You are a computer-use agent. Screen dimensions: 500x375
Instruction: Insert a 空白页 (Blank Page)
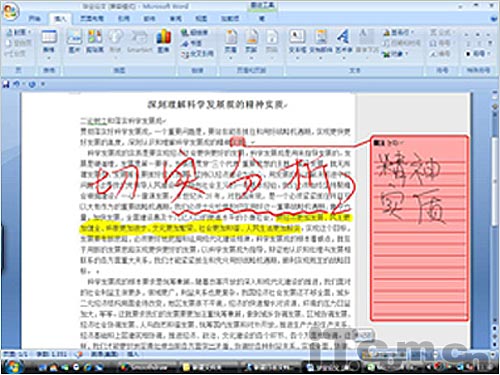pyautogui.click(x=19, y=43)
